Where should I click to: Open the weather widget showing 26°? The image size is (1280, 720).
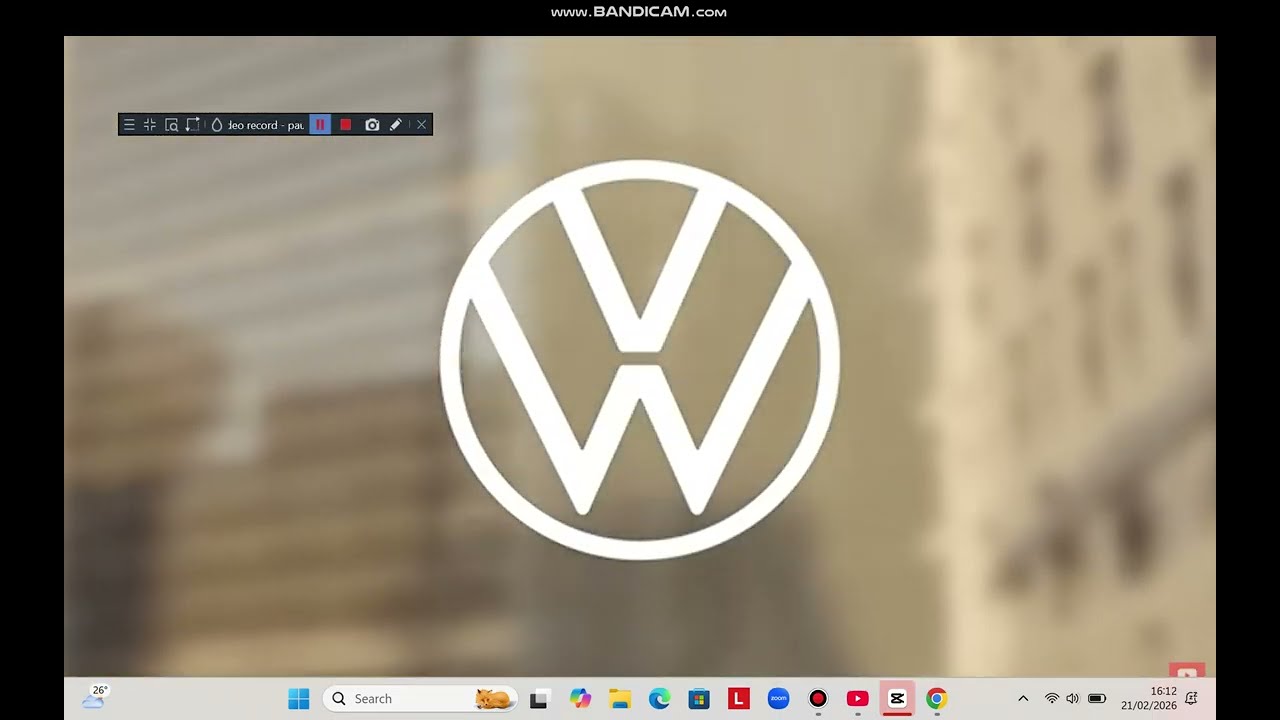[x=95, y=697]
